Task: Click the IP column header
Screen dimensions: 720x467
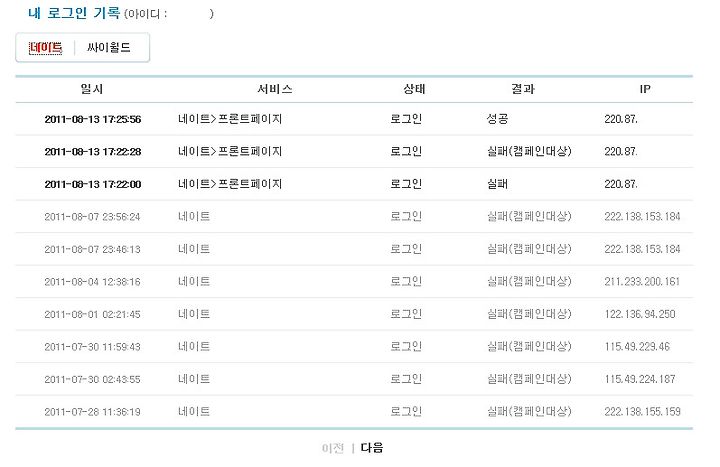Action: tap(645, 89)
